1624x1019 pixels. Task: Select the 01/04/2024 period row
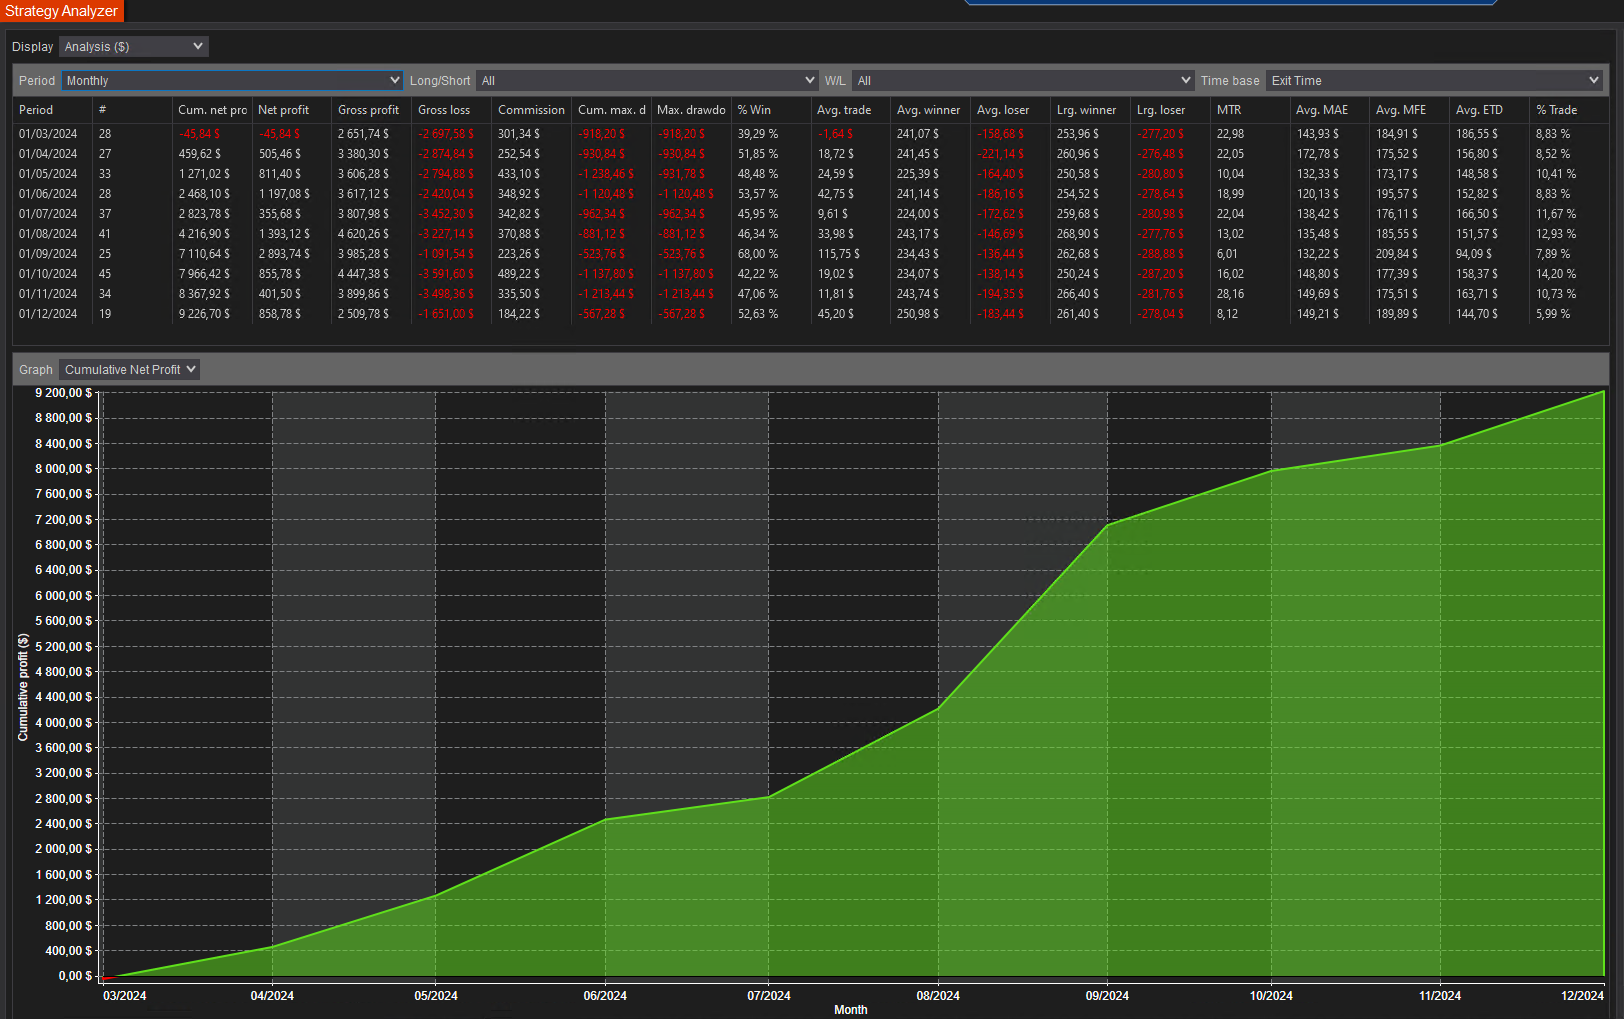[x=811, y=154]
